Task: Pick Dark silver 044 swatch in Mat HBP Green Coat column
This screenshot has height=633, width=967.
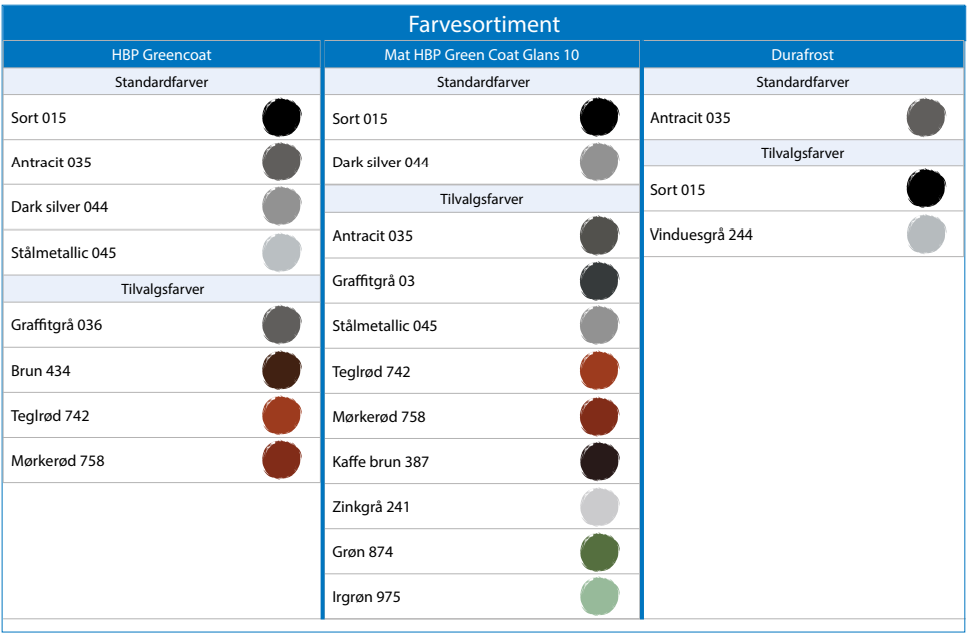Action: [x=599, y=162]
